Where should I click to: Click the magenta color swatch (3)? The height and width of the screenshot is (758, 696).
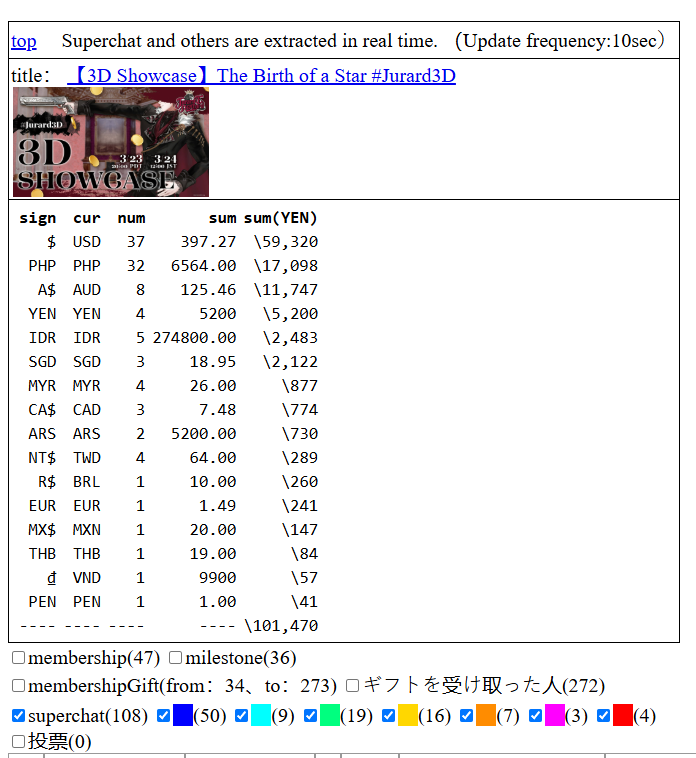point(555,715)
